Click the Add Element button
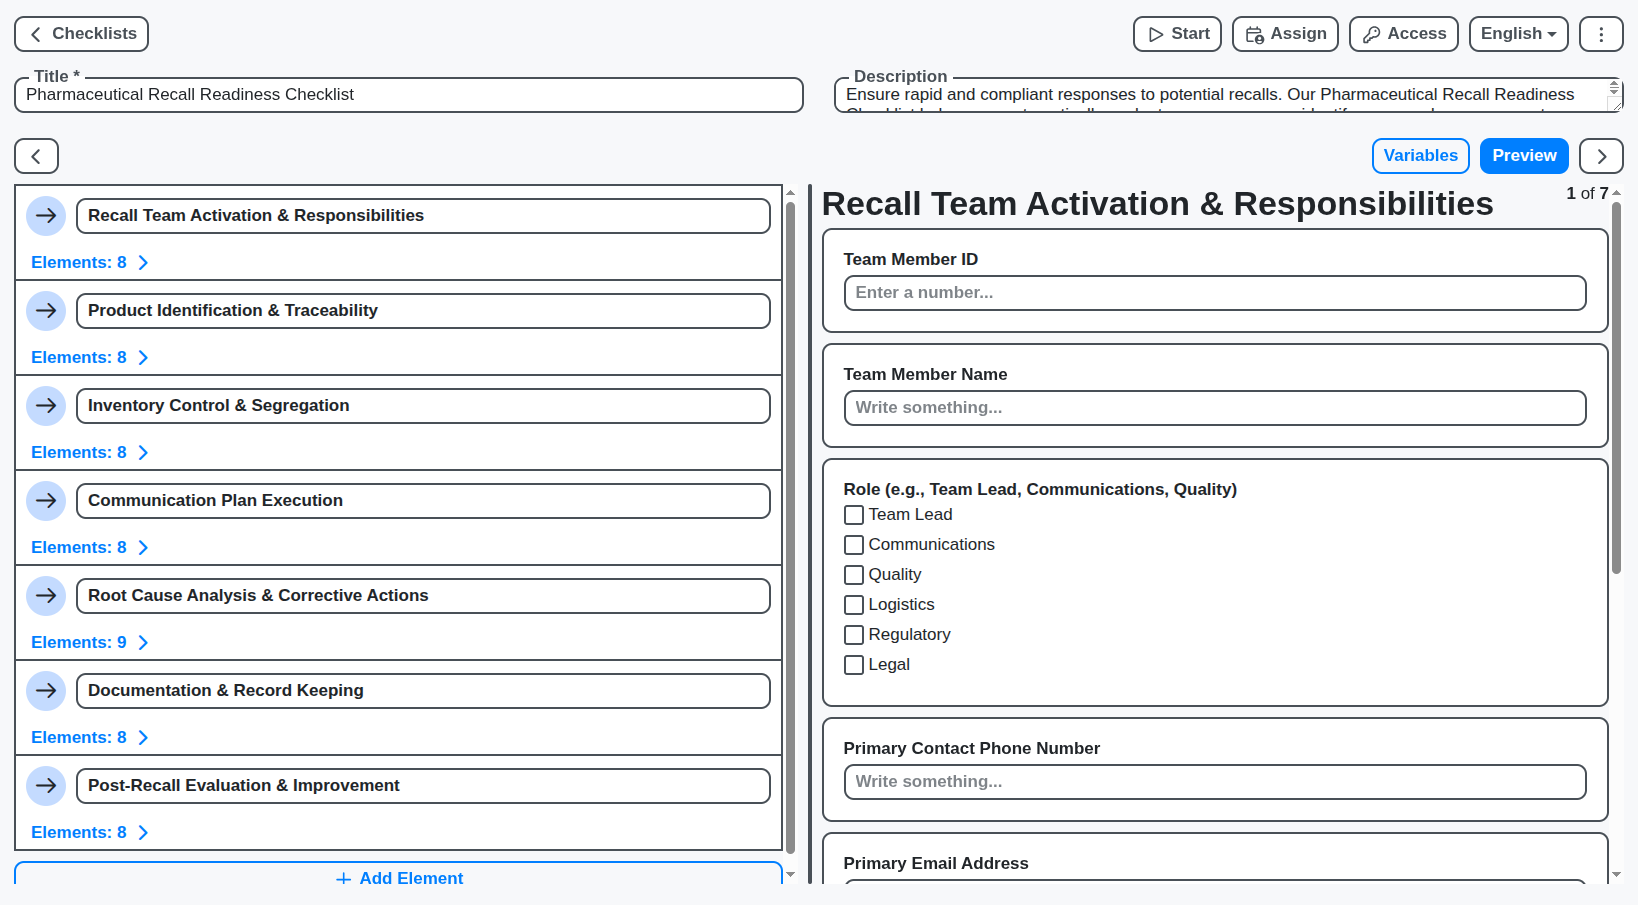 pyautogui.click(x=399, y=878)
